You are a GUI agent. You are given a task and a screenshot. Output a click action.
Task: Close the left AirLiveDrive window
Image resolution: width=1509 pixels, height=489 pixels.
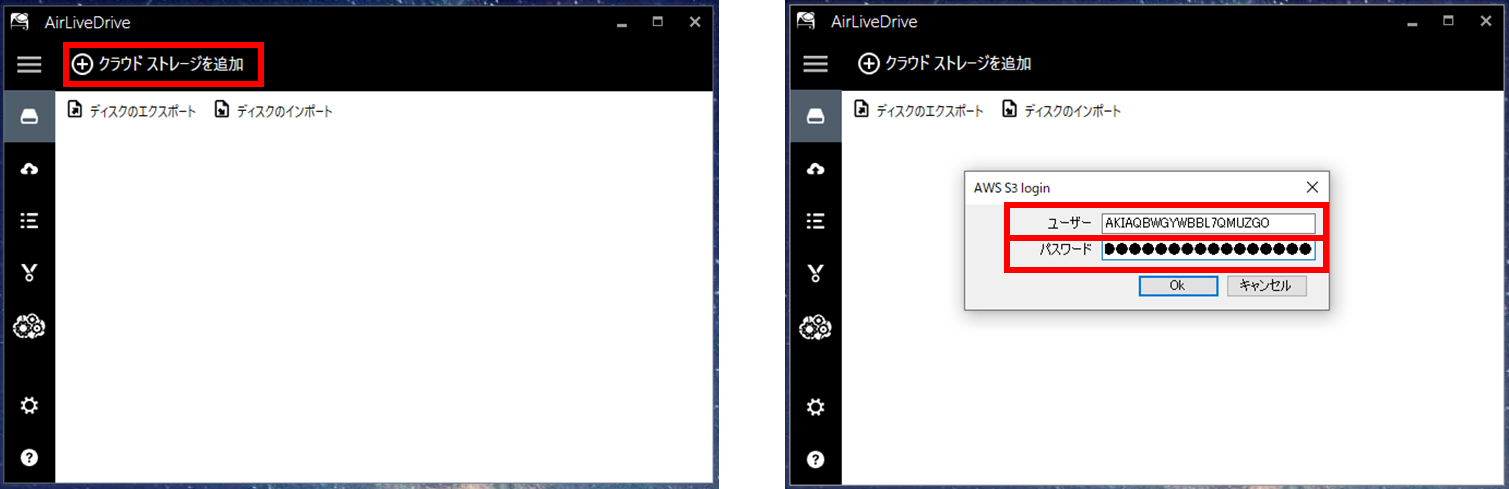pos(695,21)
